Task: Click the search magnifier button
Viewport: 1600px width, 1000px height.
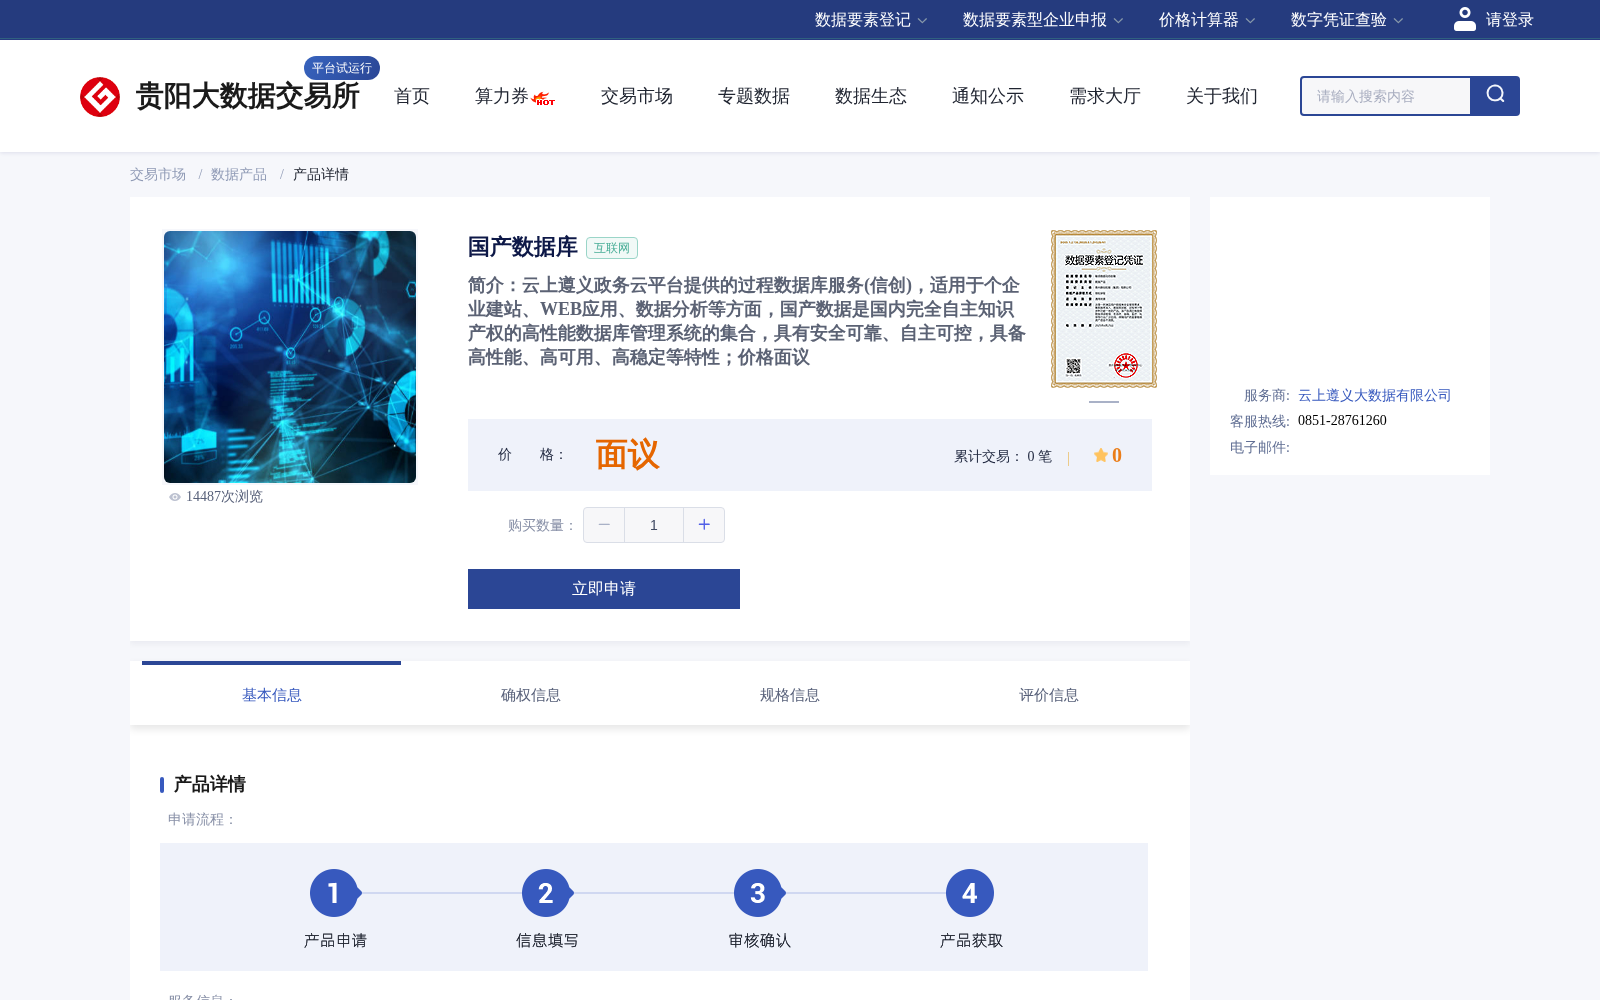Action: pos(1495,96)
